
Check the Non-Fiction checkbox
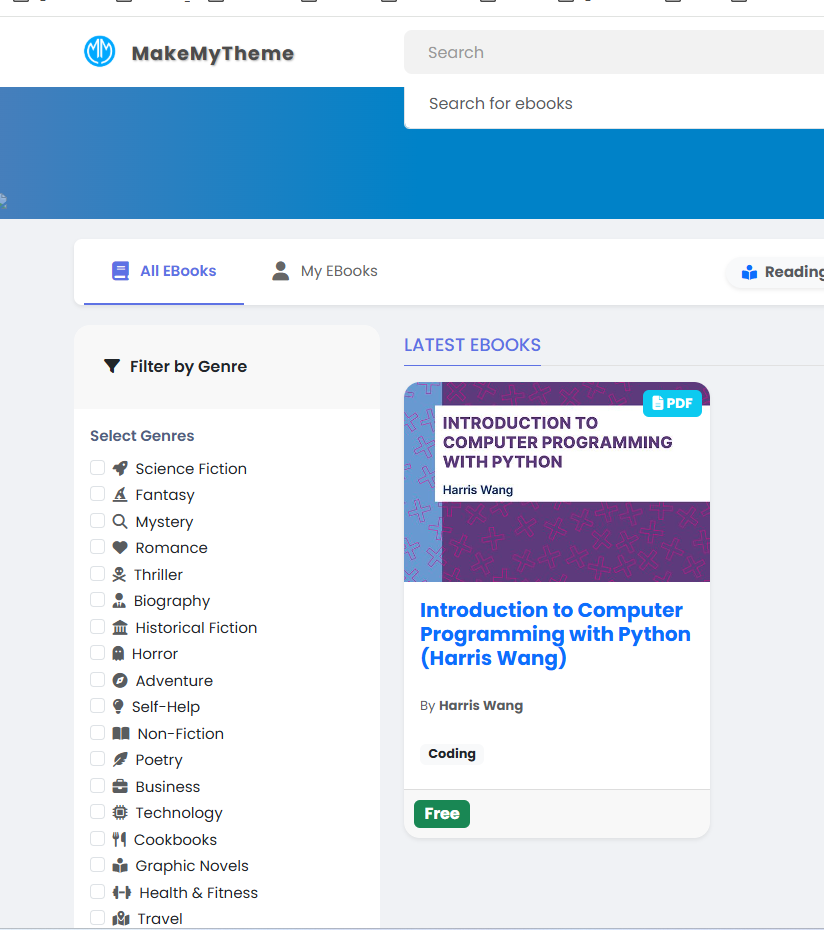pos(97,732)
